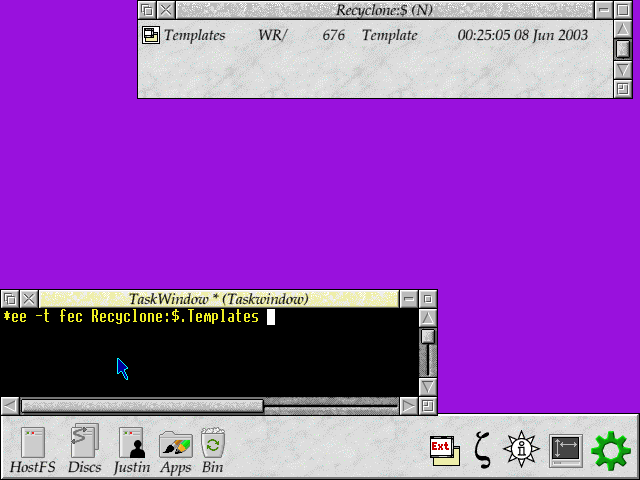The image size is (640, 480).
Task: Open the display manager monitor icon
Action: pyautogui.click(x=565, y=449)
